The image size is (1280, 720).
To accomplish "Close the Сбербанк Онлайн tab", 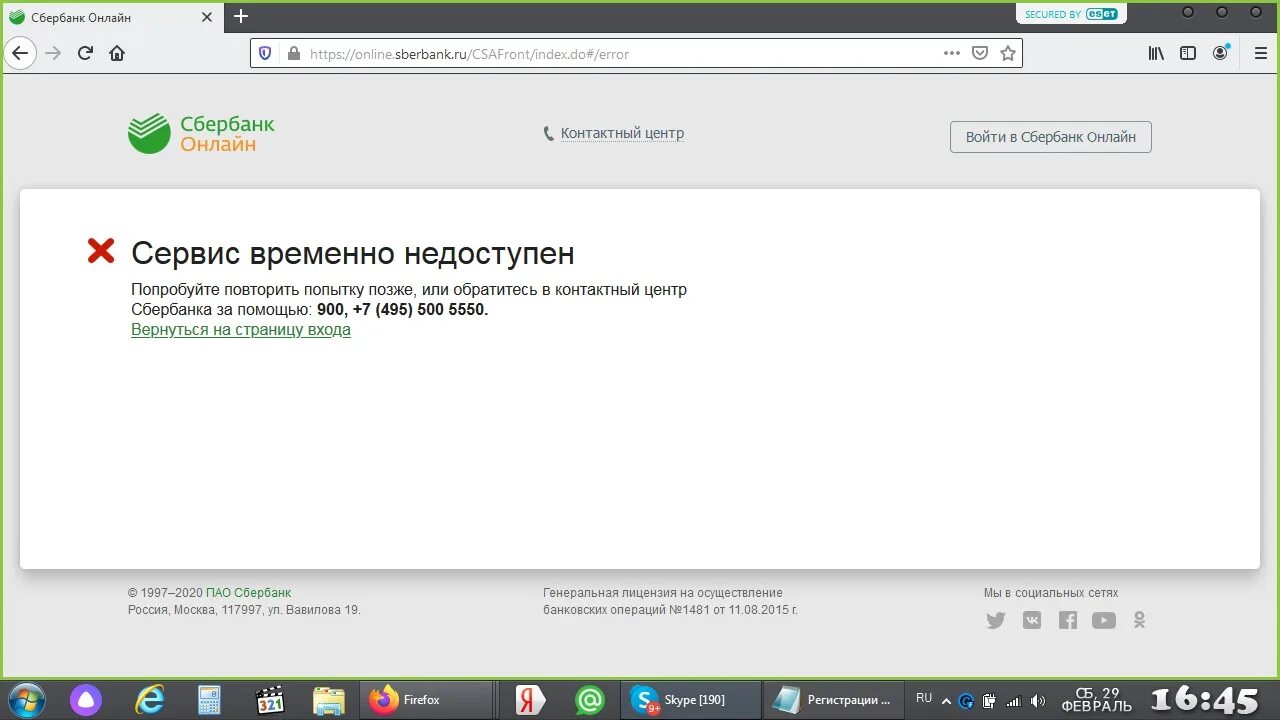I will pos(206,17).
